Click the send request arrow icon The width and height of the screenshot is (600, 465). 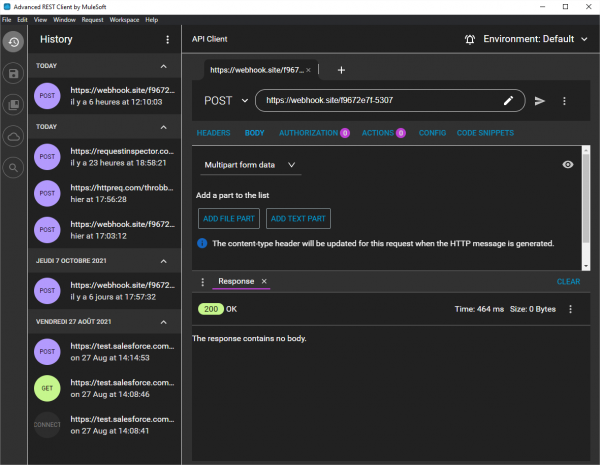point(540,101)
